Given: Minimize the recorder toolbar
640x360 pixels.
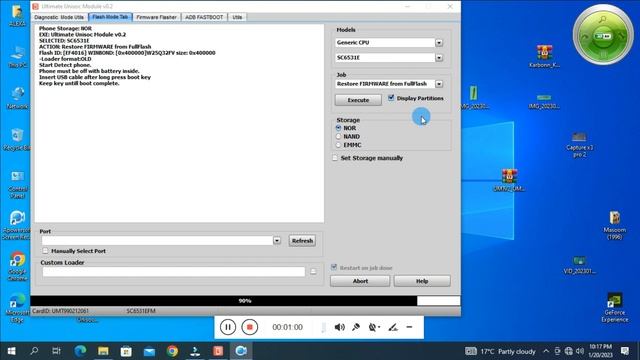Looking at the screenshot, I should click(x=409, y=327).
